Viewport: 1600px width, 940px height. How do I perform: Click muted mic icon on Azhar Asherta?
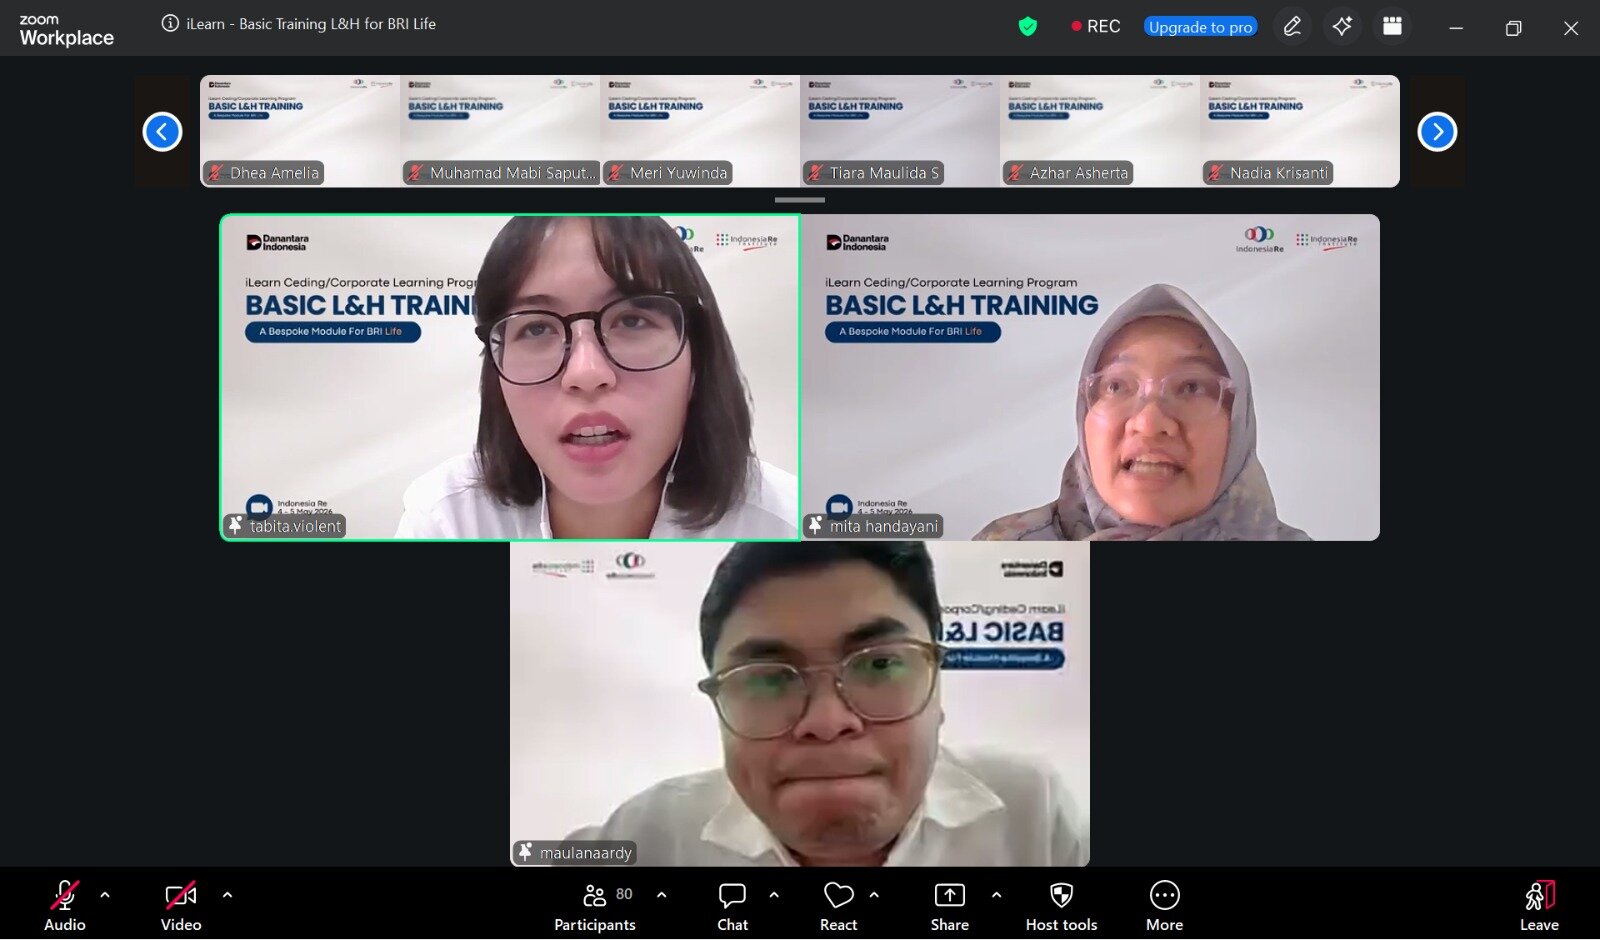coord(1015,173)
